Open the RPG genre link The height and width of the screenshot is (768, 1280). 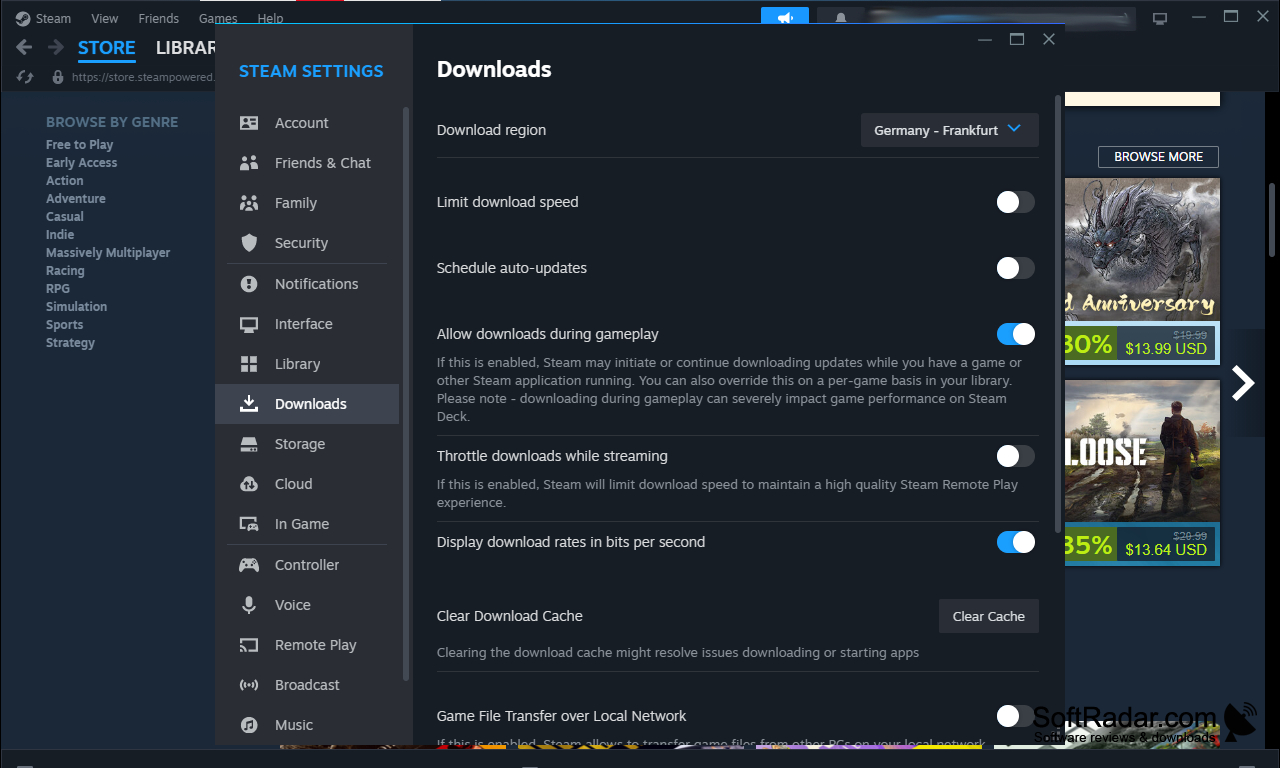click(58, 289)
